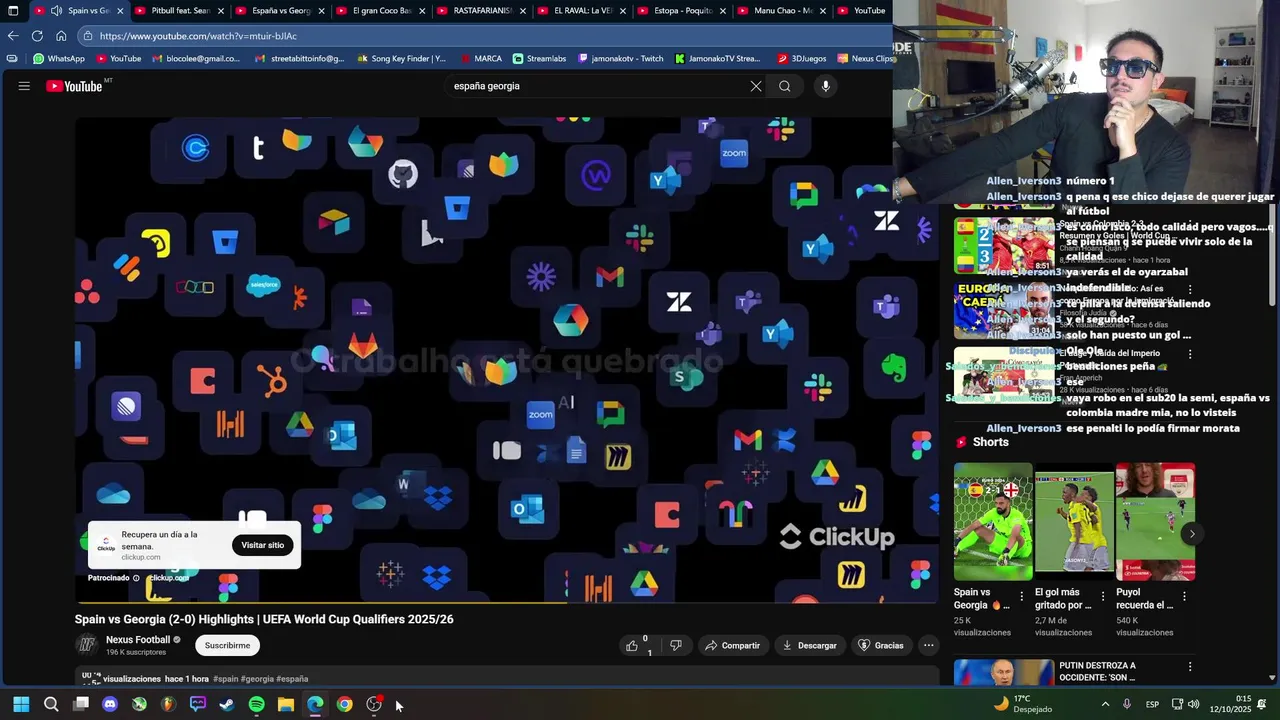Image resolution: width=1280 pixels, height=720 pixels.
Task: Clear the 'españa georgia' search text
Action: tap(756, 86)
